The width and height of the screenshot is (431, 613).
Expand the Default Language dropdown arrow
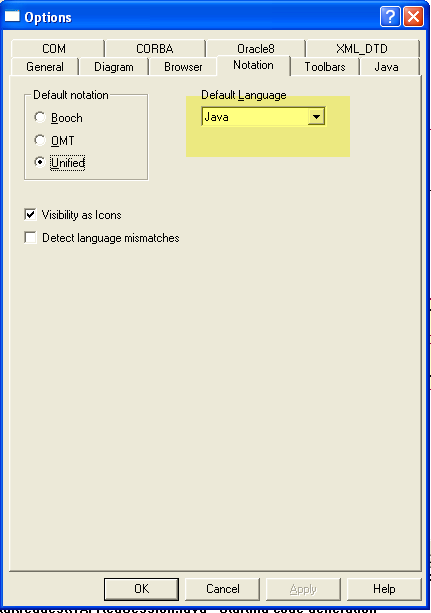[x=316, y=117]
